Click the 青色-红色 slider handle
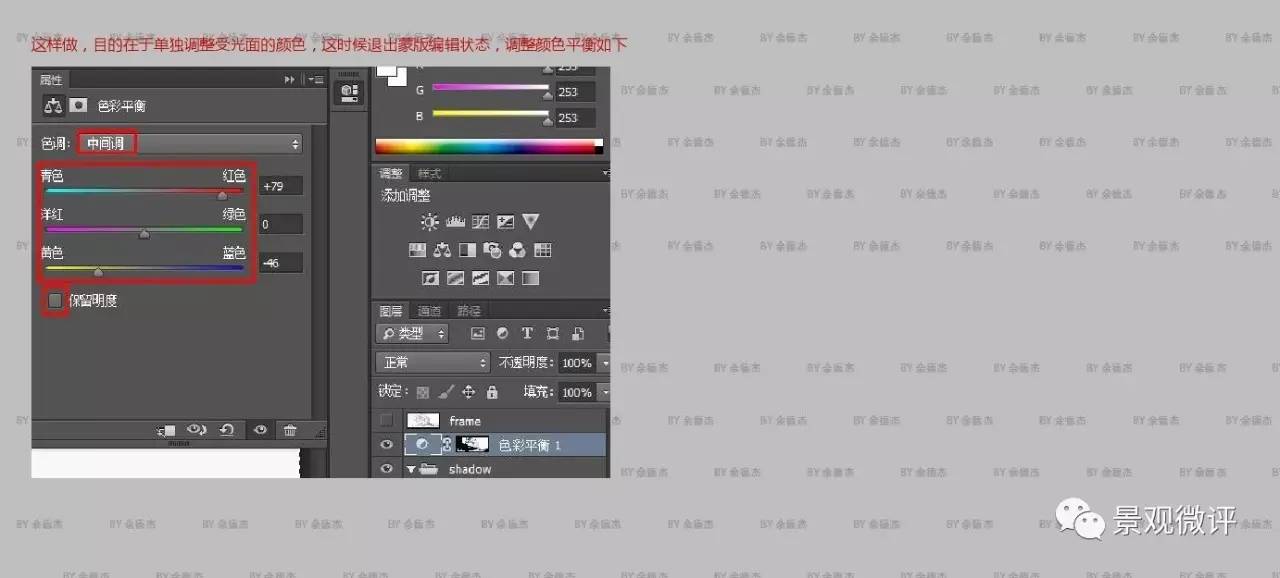The width and height of the screenshot is (1280, 578). click(x=222, y=195)
